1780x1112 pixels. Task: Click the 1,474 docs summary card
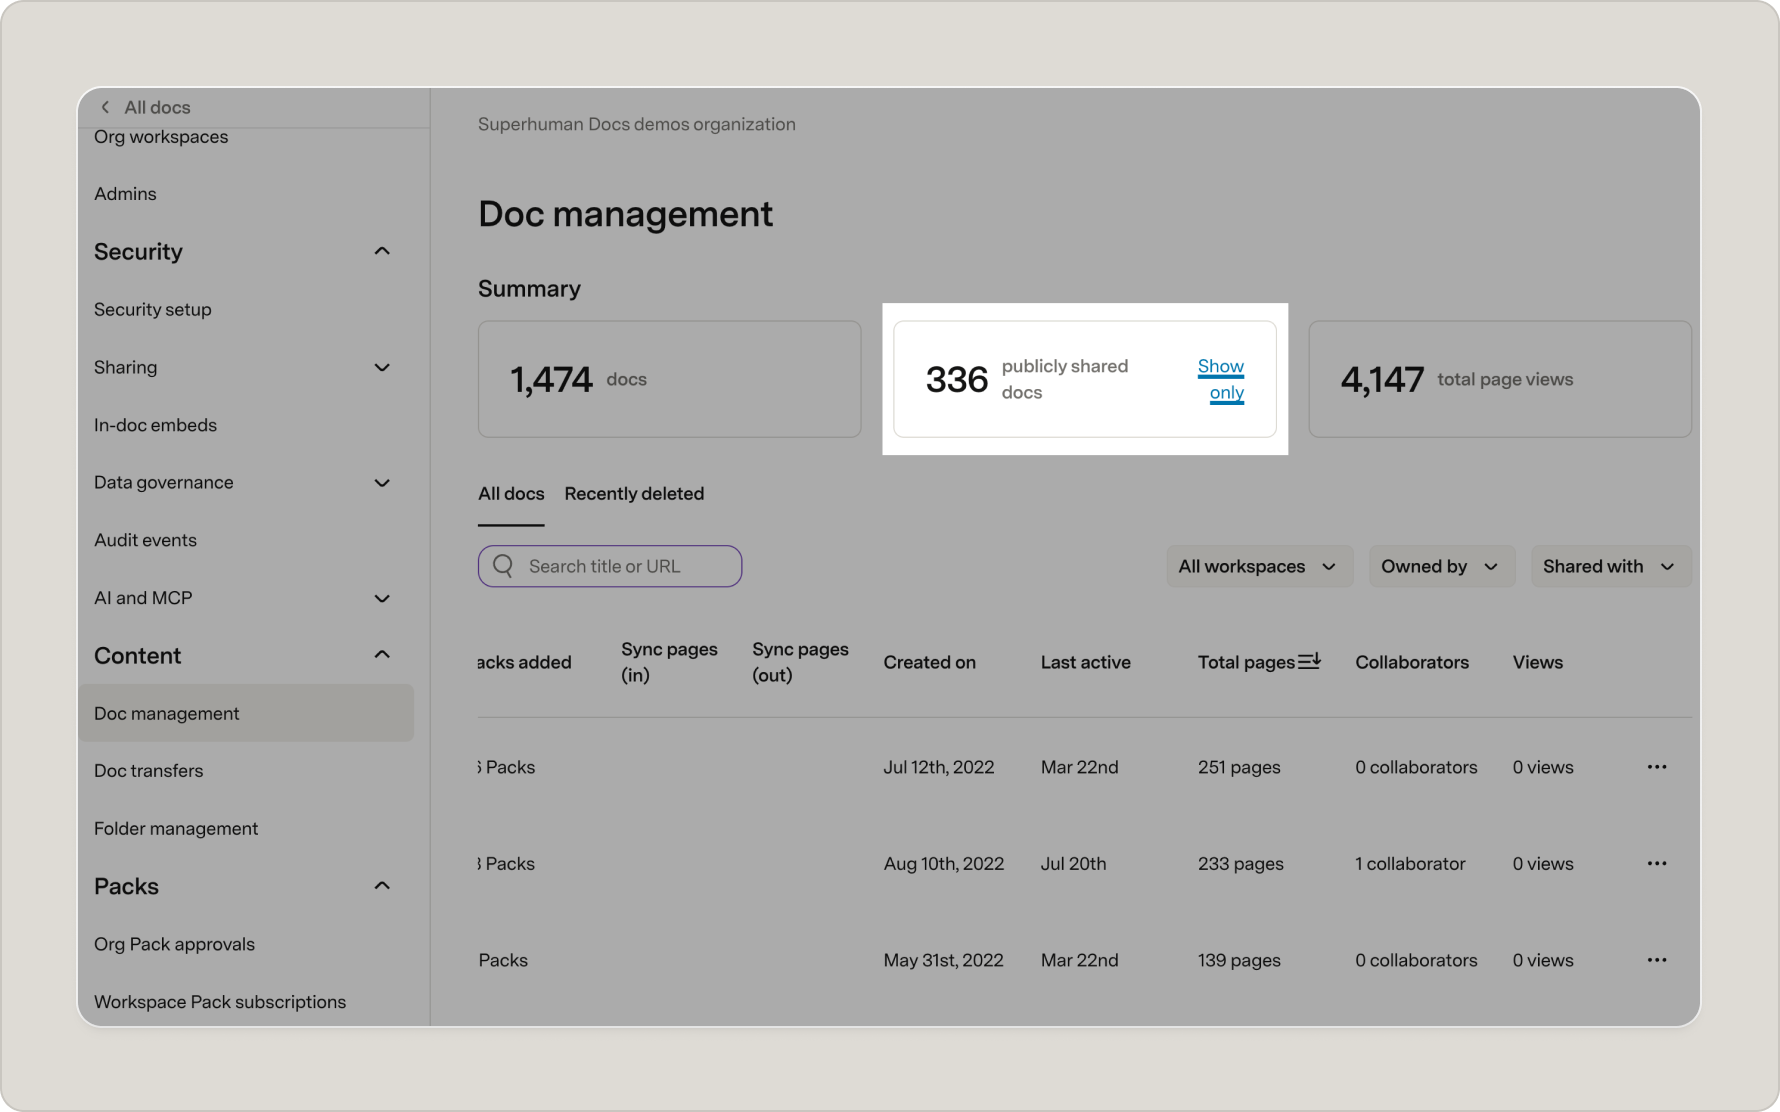click(x=669, y=379)
